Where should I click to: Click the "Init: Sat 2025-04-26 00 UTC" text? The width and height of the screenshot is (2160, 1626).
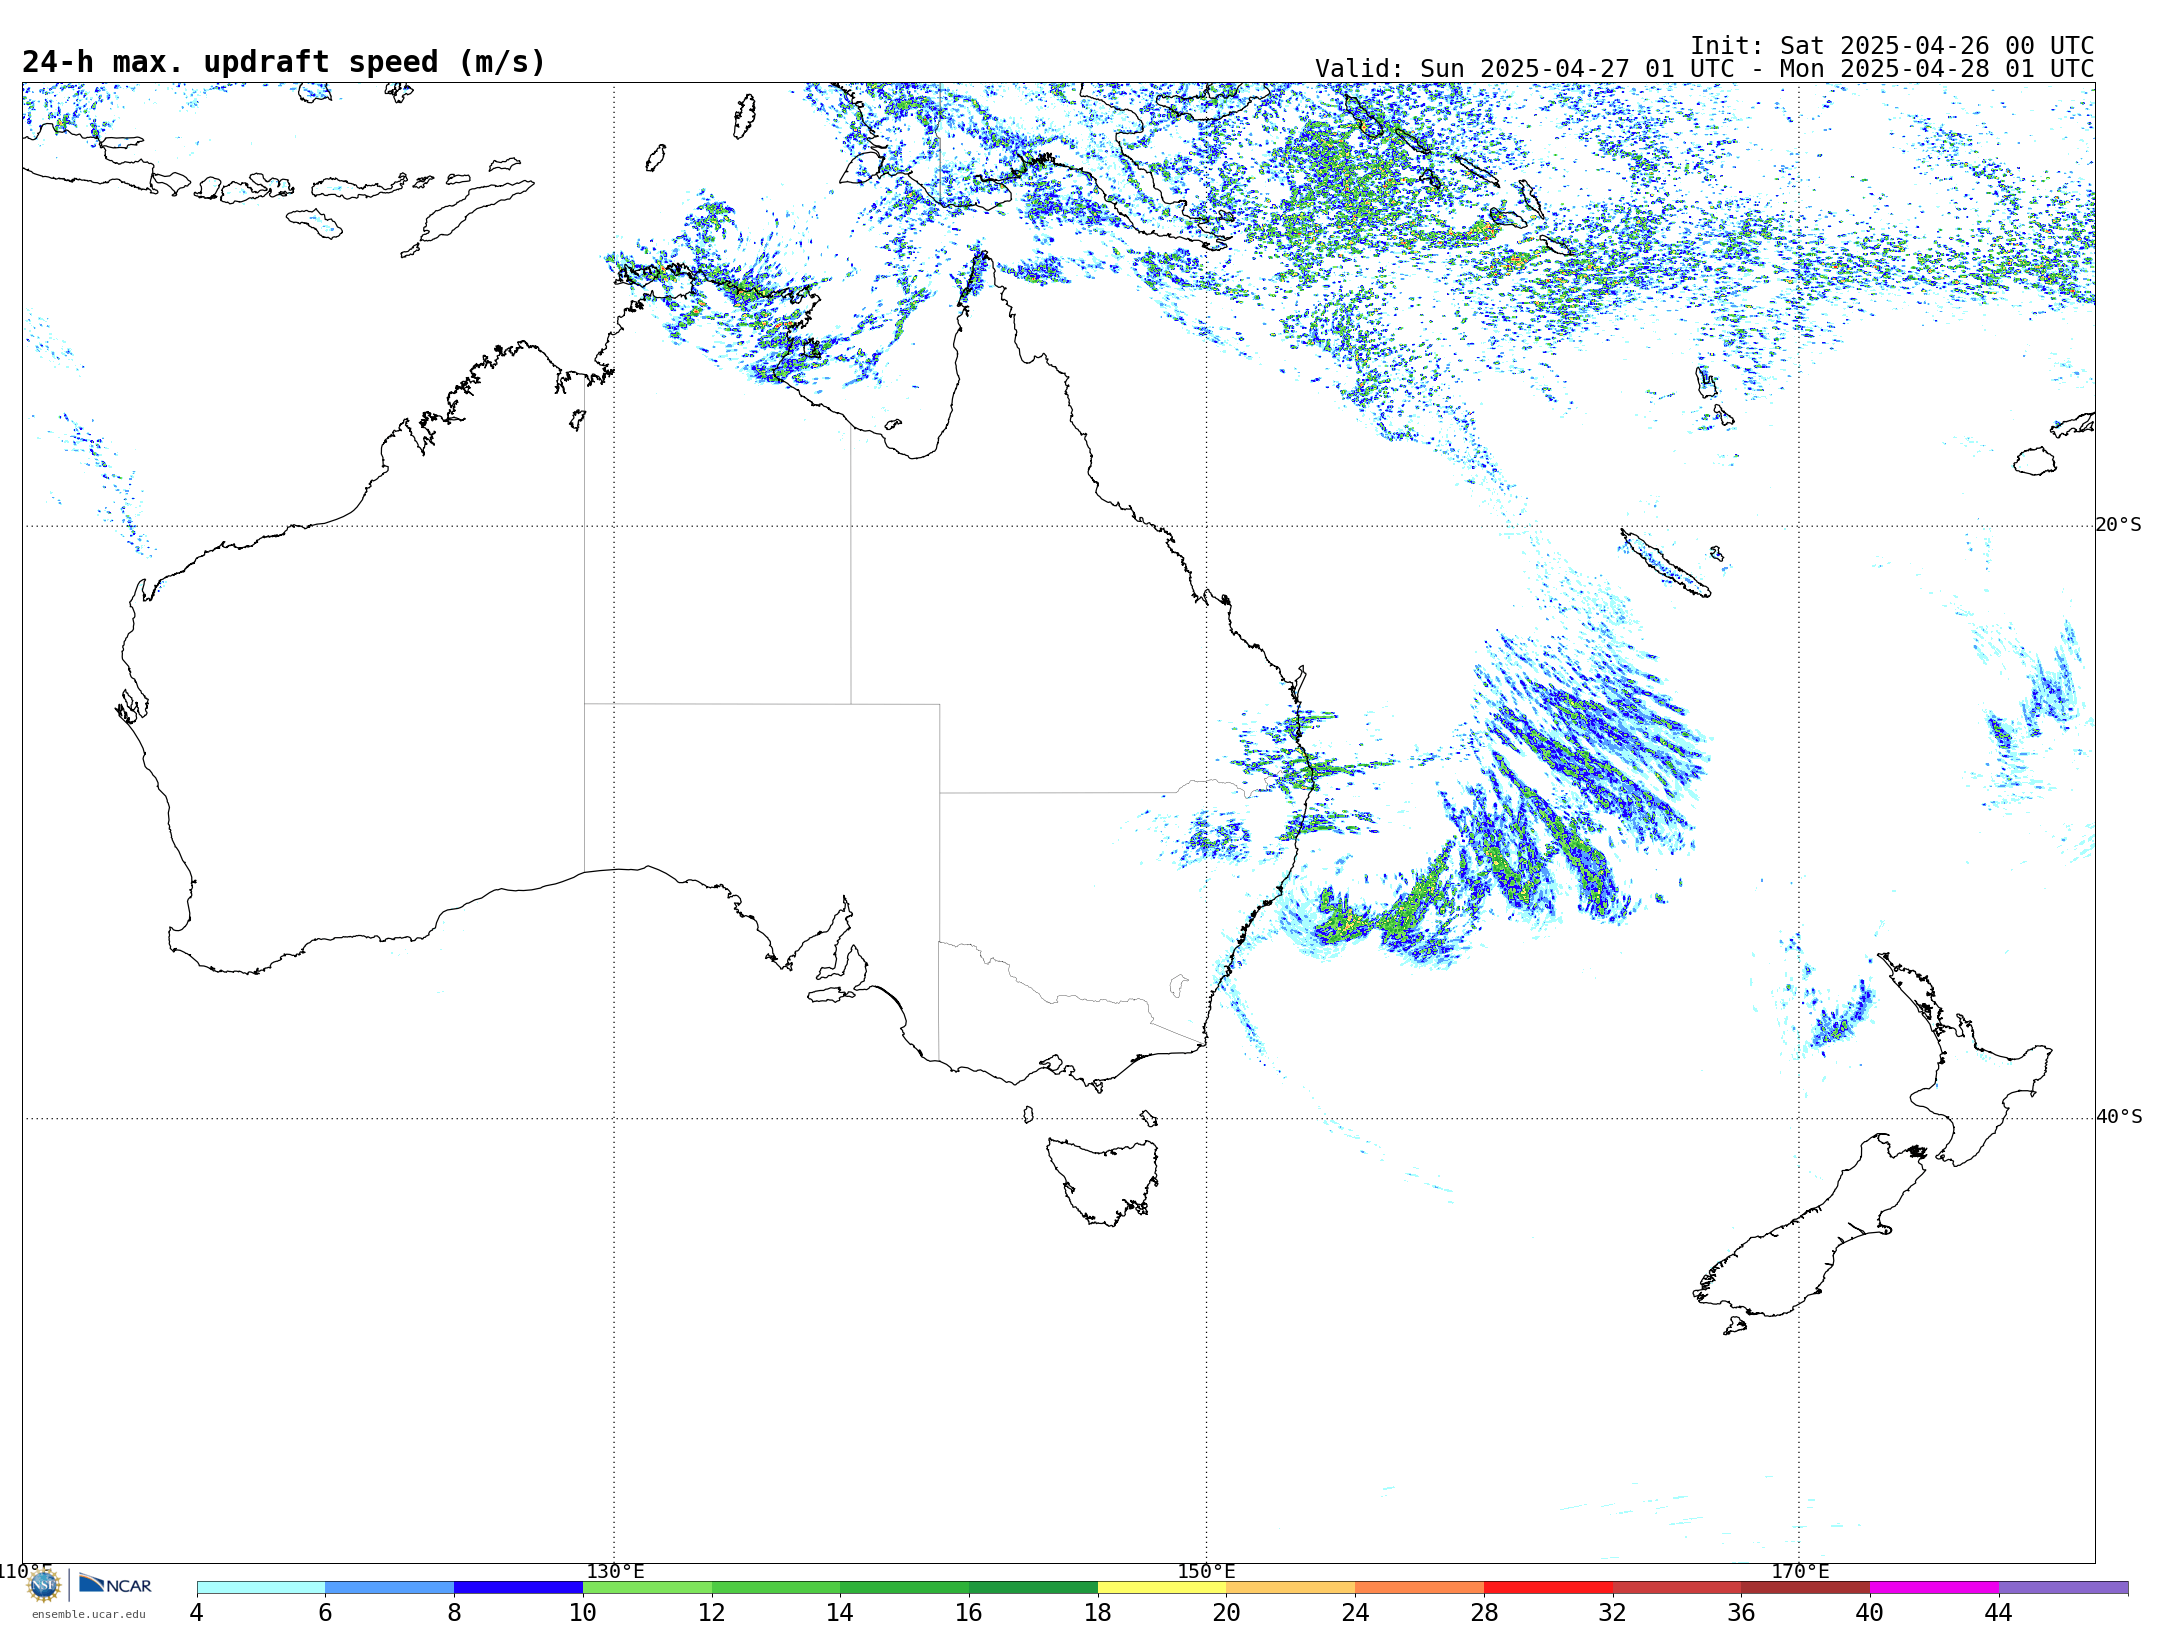[x=1892, y=46]
